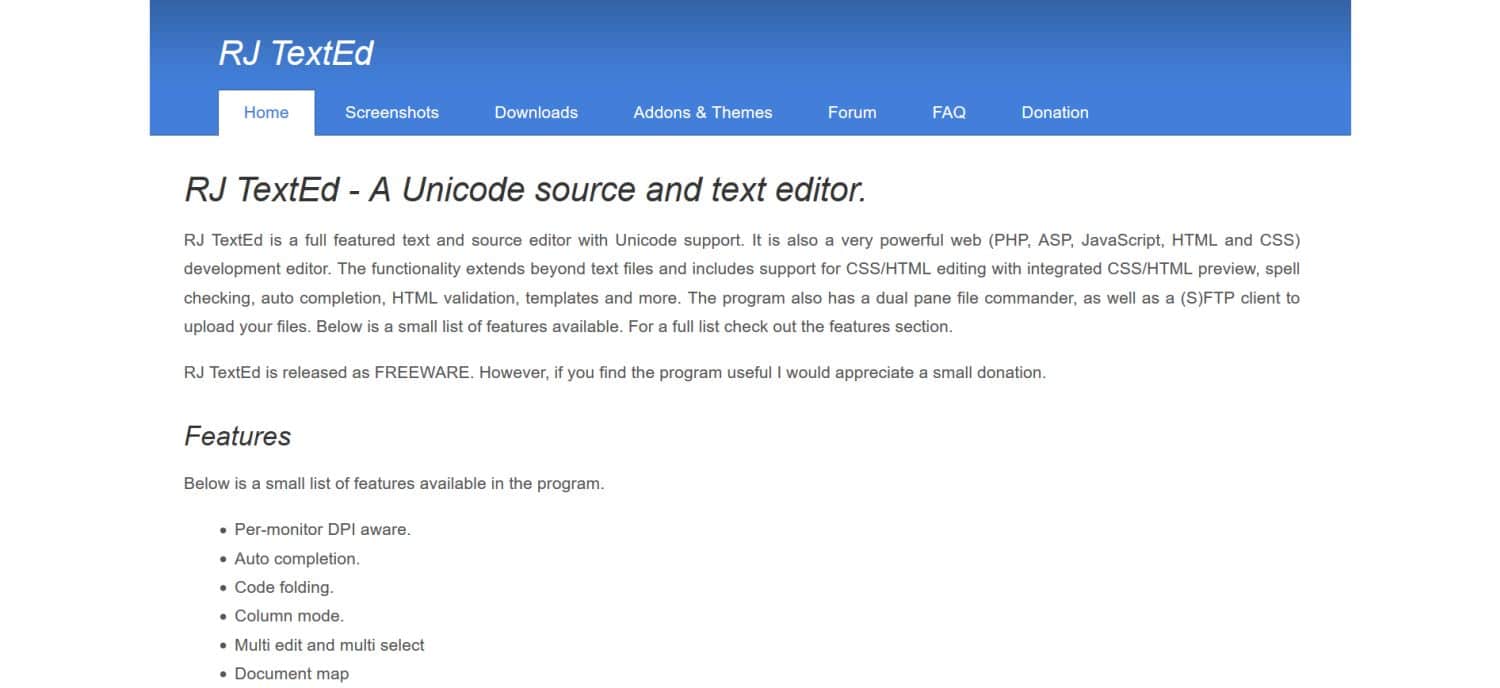This screenshot has width=1500, height=688.
Task: Click the 'A Unicode source and text editor' heading
Action: click(x=525, y=190)
